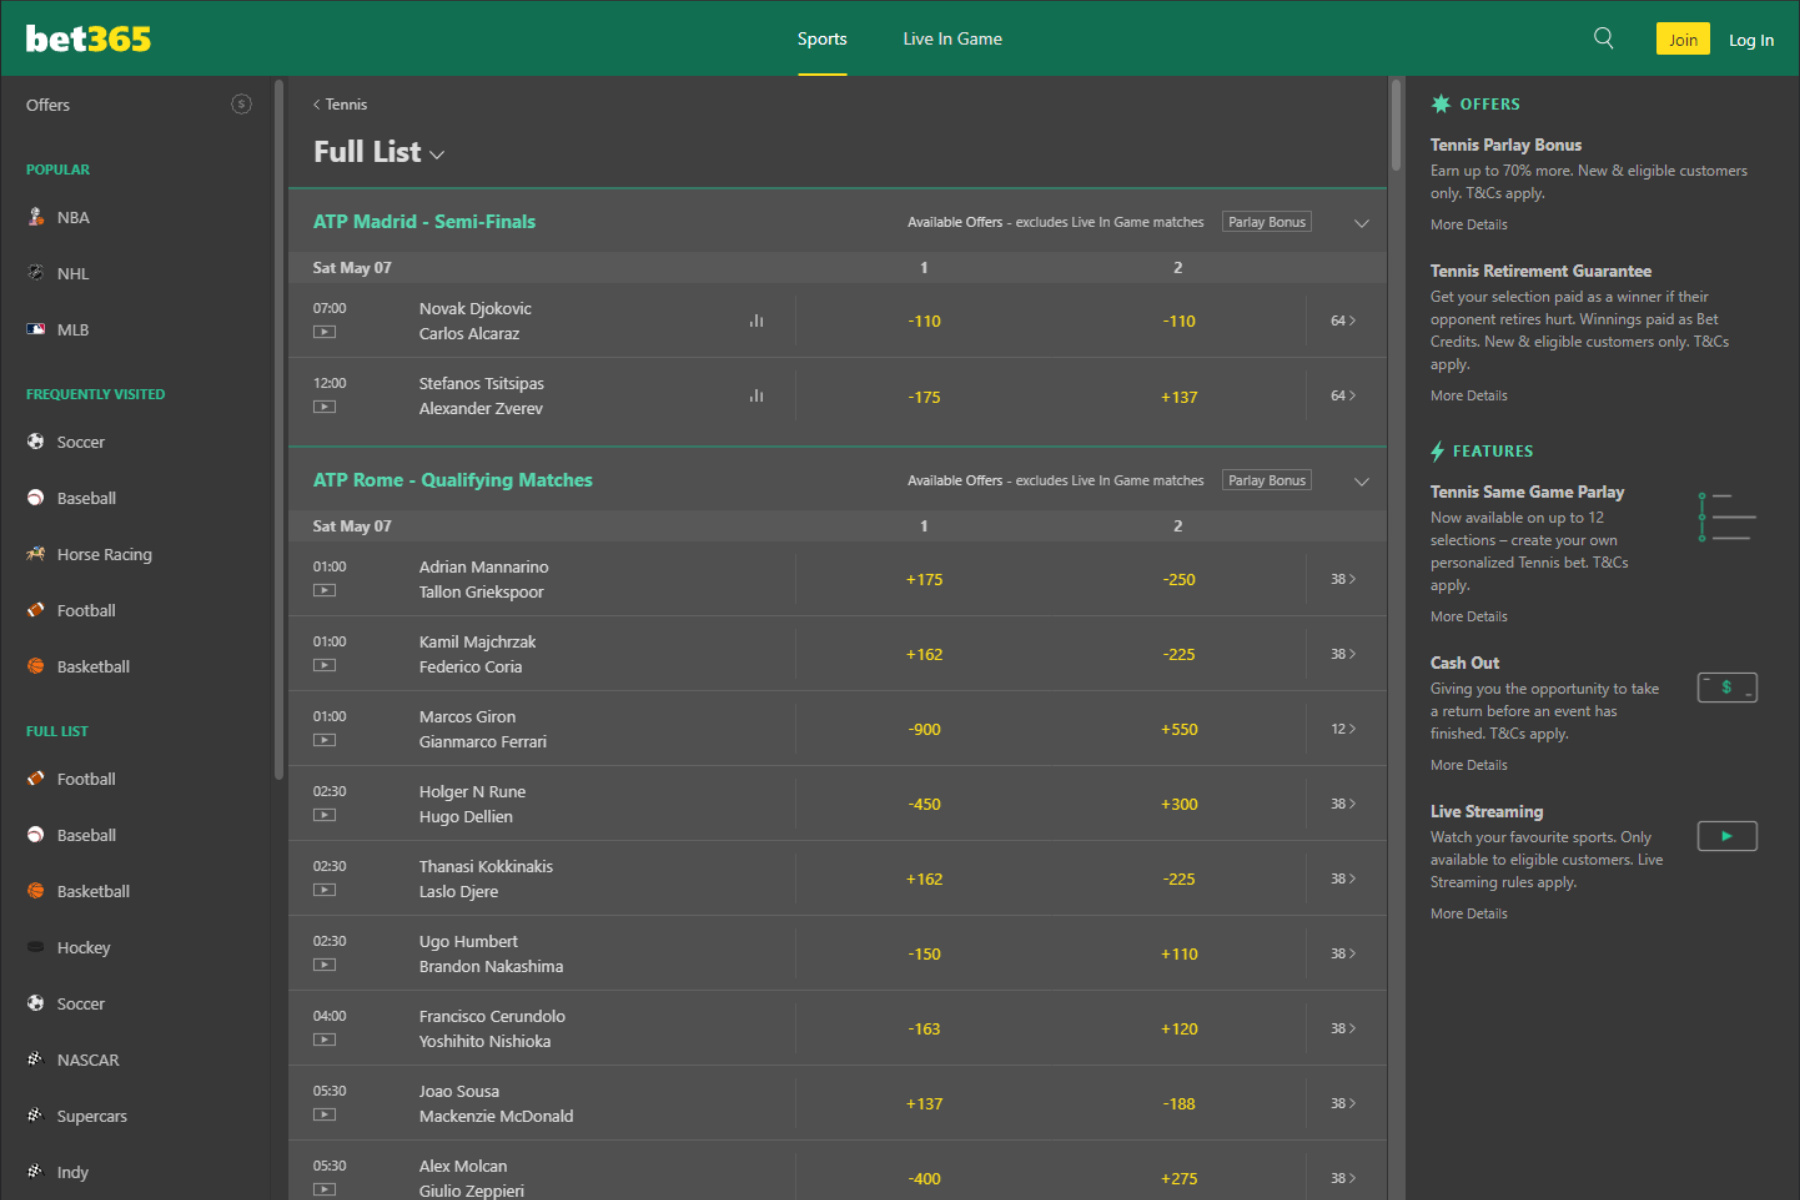Select Yoshihito Nishioka odds +120

[x=1179, y=1029]
